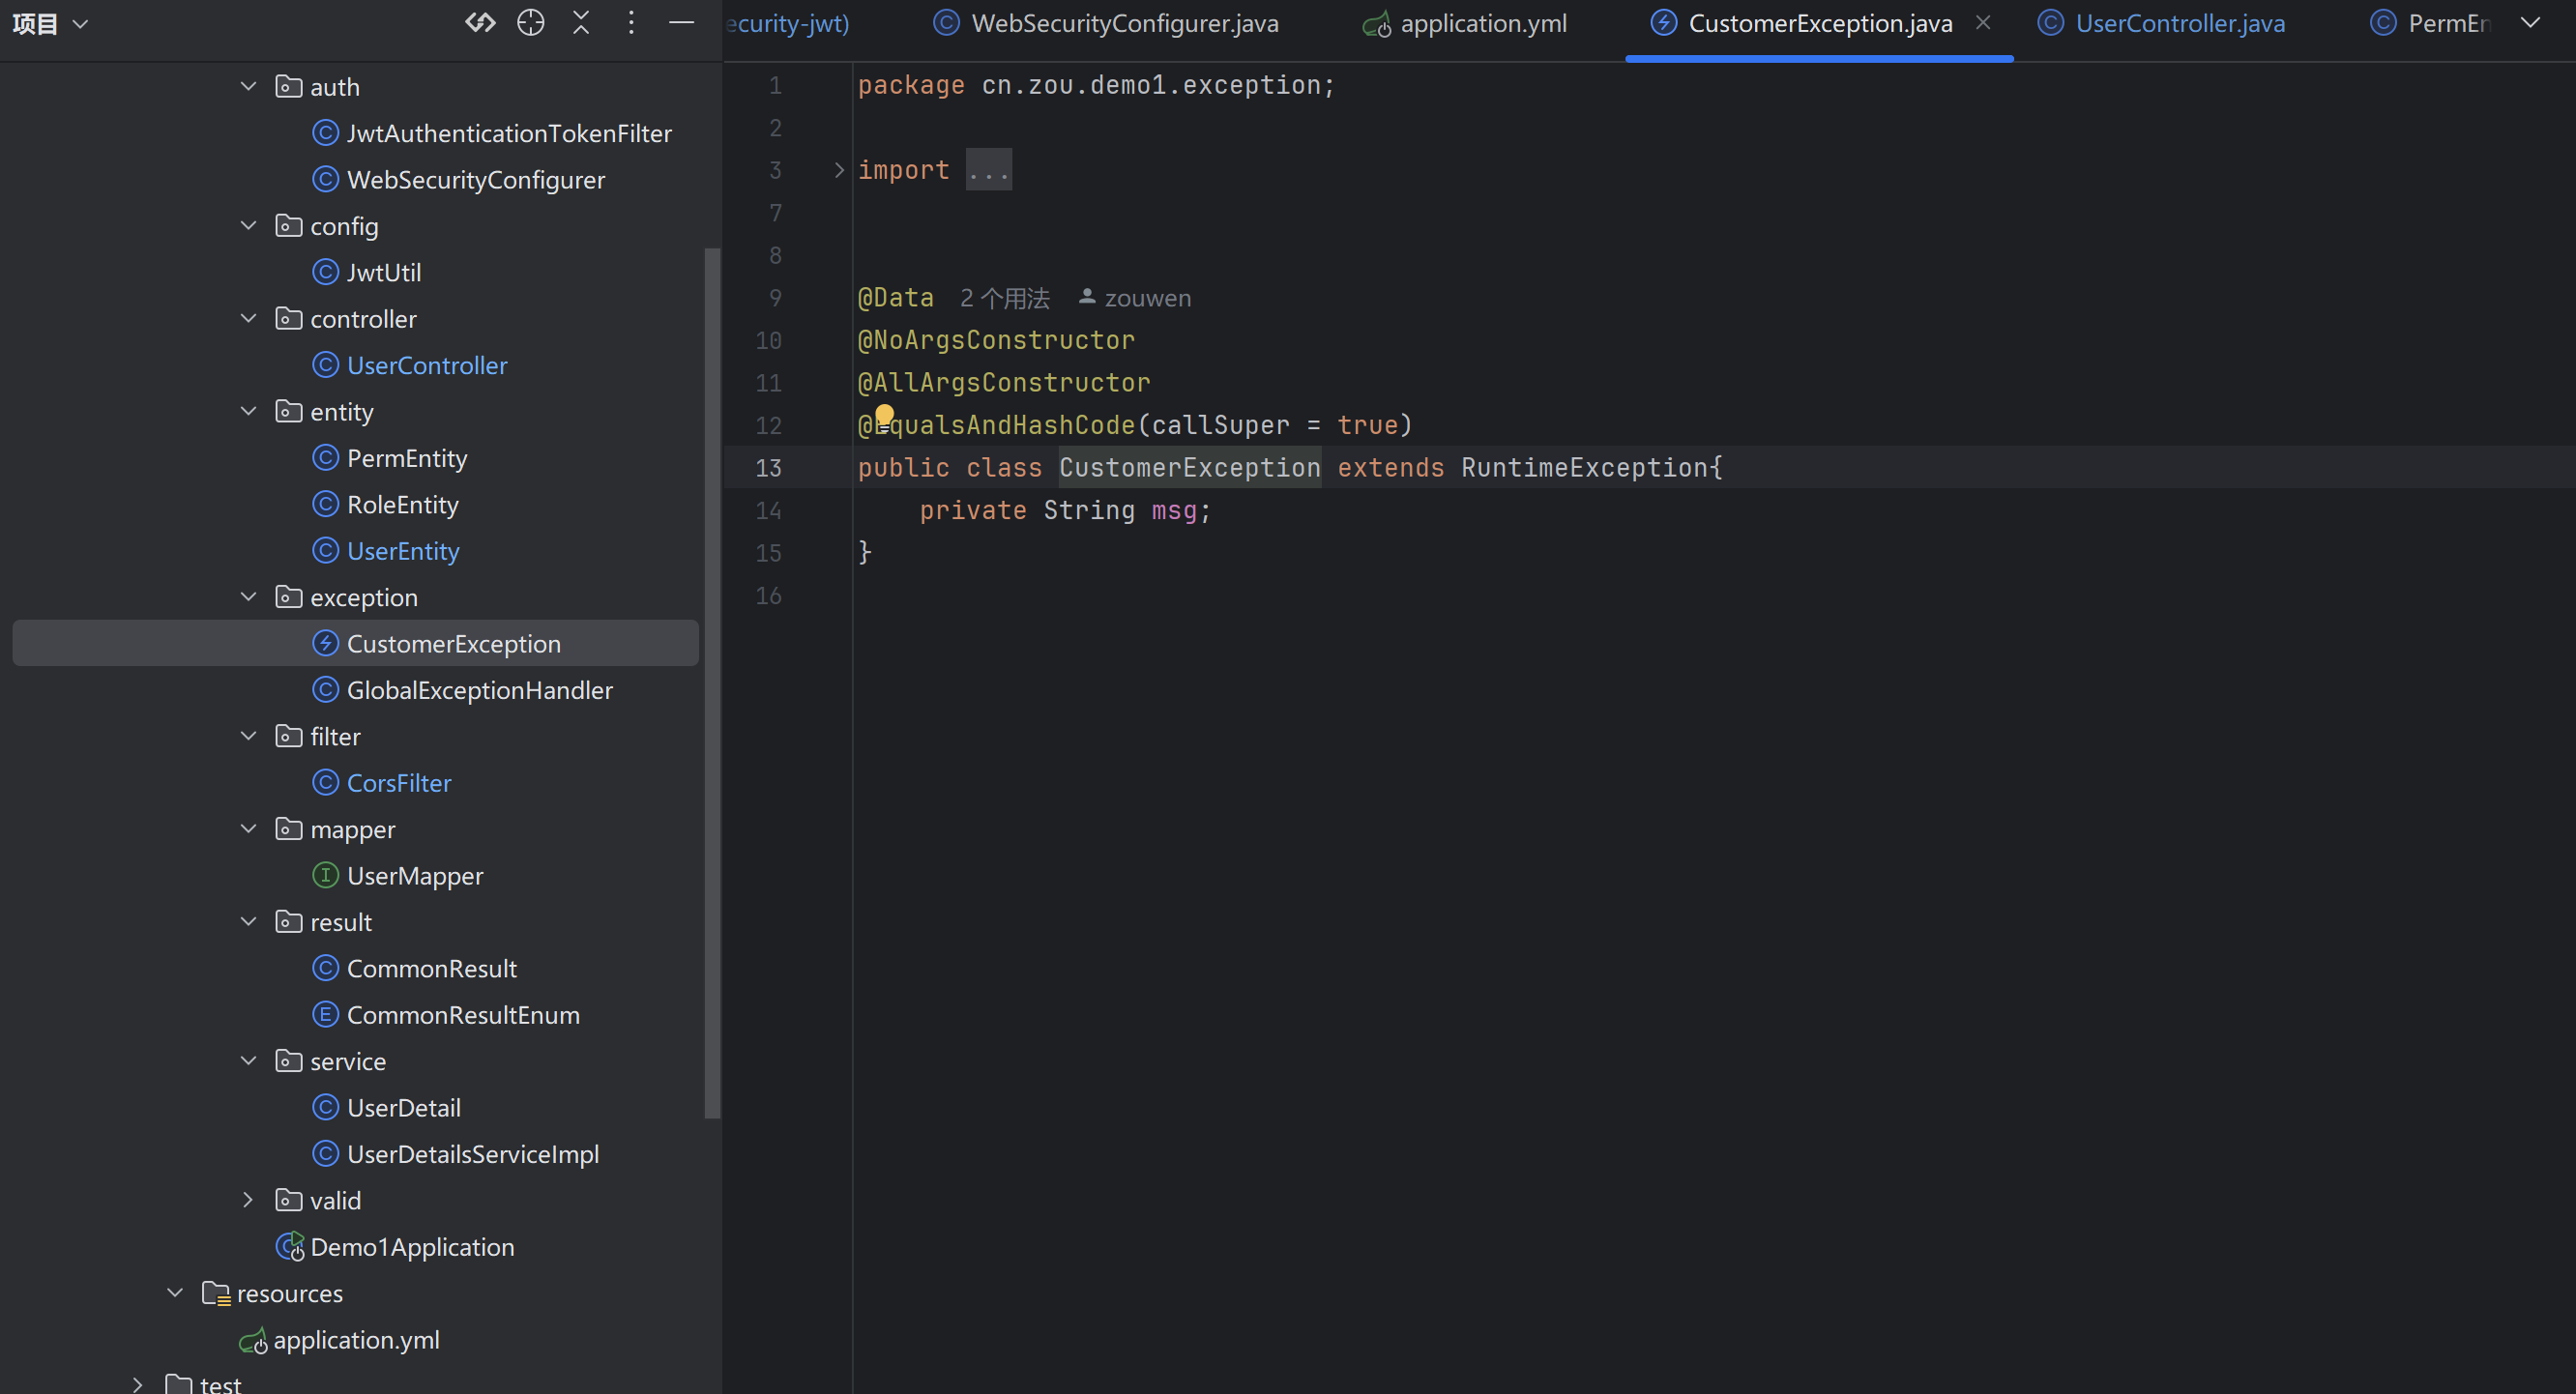
Task: Expand the folded import block on line 3
Action: click(x=839, y=170)
